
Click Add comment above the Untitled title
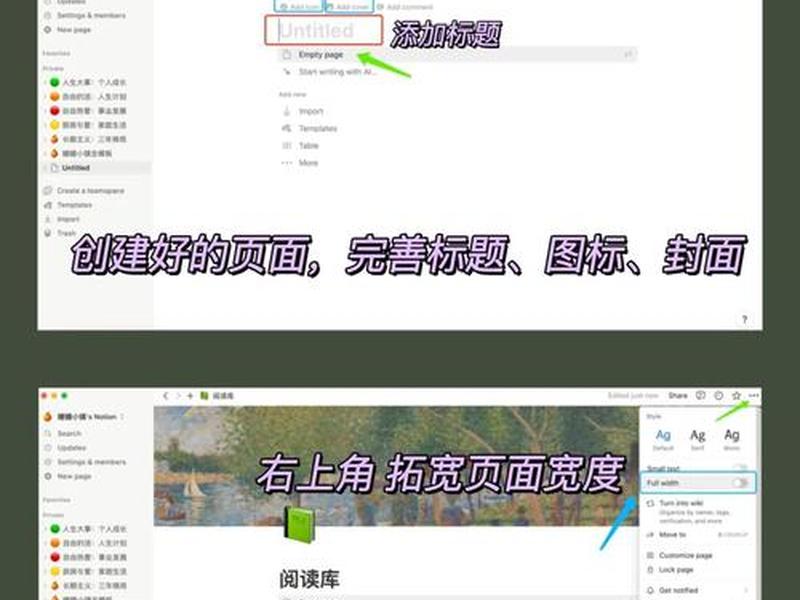[x=405, y=7]
